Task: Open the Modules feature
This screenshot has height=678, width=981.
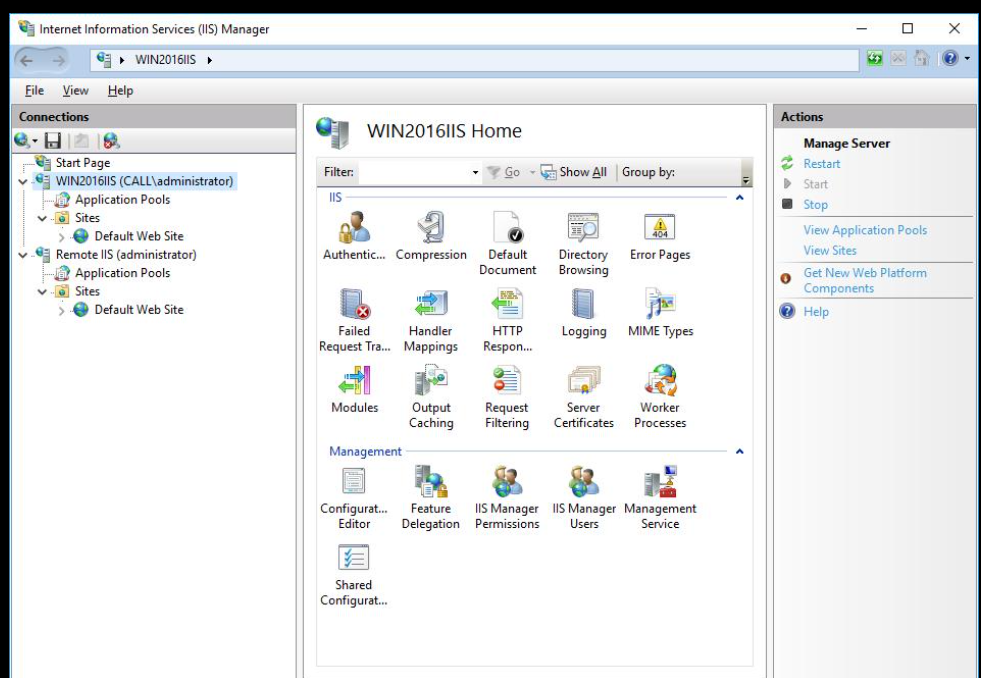Action: (x=355, y=388)
